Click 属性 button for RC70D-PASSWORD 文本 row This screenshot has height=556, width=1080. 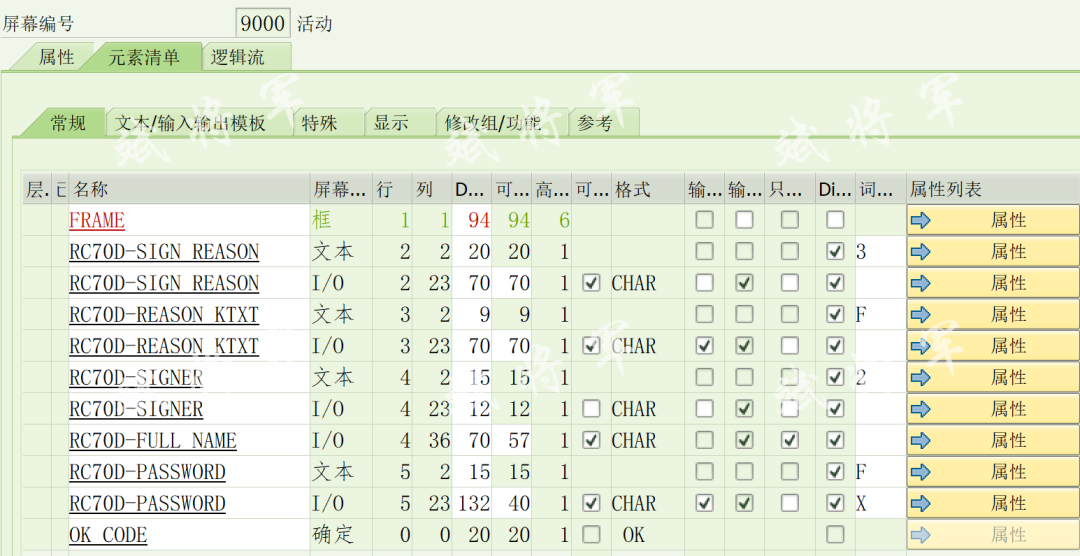(x=993, y=472)
